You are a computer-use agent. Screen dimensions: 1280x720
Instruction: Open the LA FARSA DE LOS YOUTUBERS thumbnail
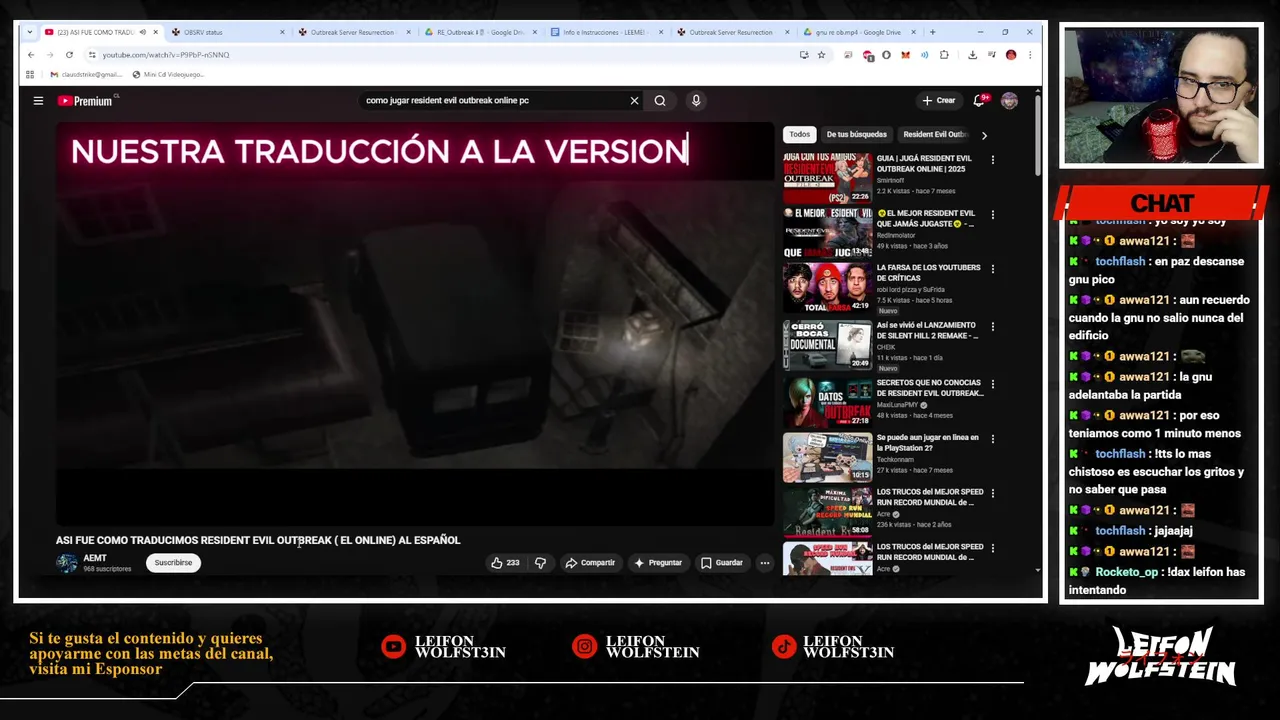click(x=827, y=288)
